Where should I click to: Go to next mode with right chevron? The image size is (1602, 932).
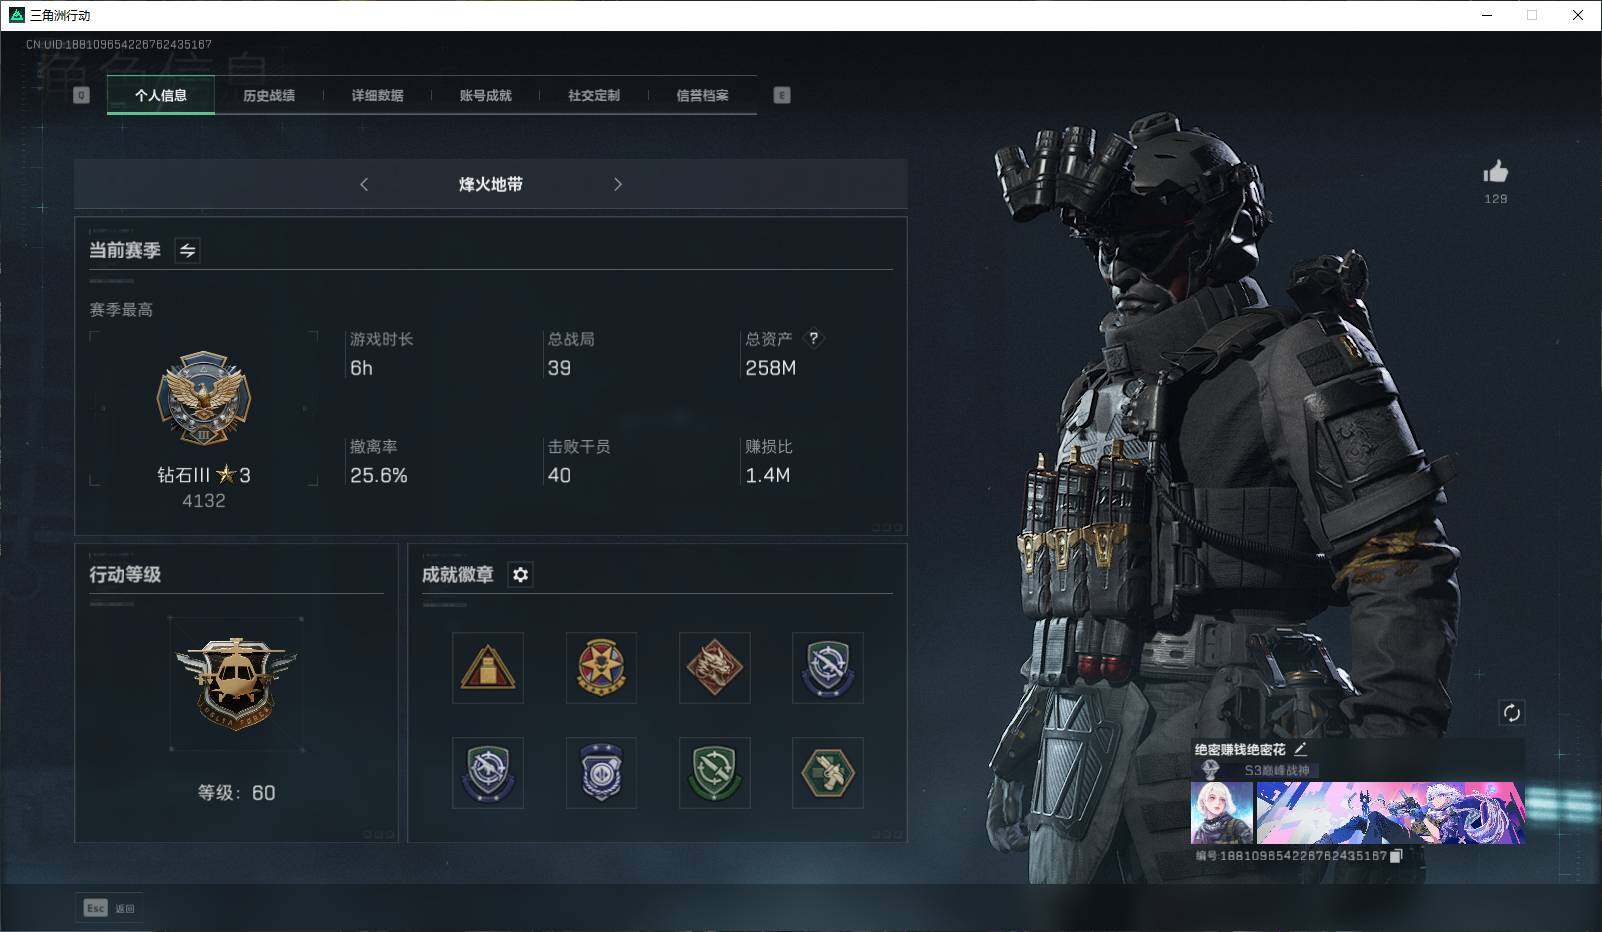pyautogui.click(x=618, y=184)
